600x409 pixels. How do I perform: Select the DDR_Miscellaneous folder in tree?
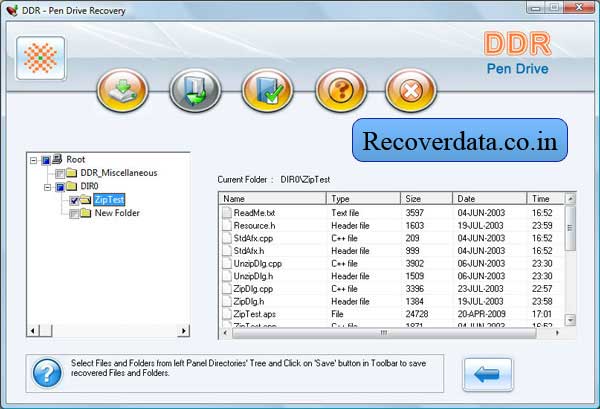119,173
